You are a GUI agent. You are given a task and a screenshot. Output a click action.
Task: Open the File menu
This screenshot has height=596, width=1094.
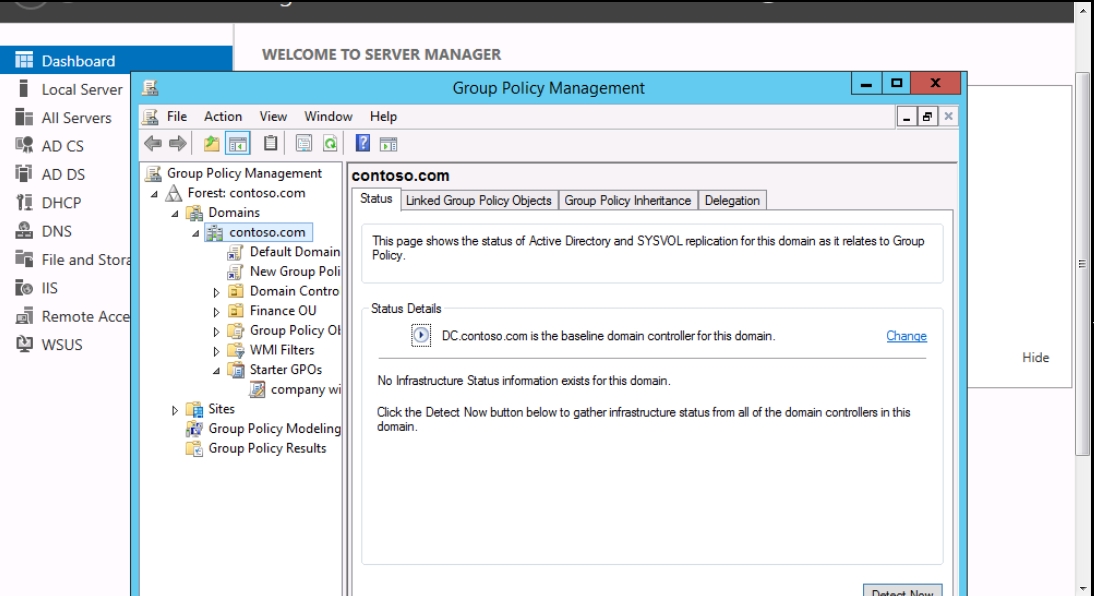tap(177, 117)
